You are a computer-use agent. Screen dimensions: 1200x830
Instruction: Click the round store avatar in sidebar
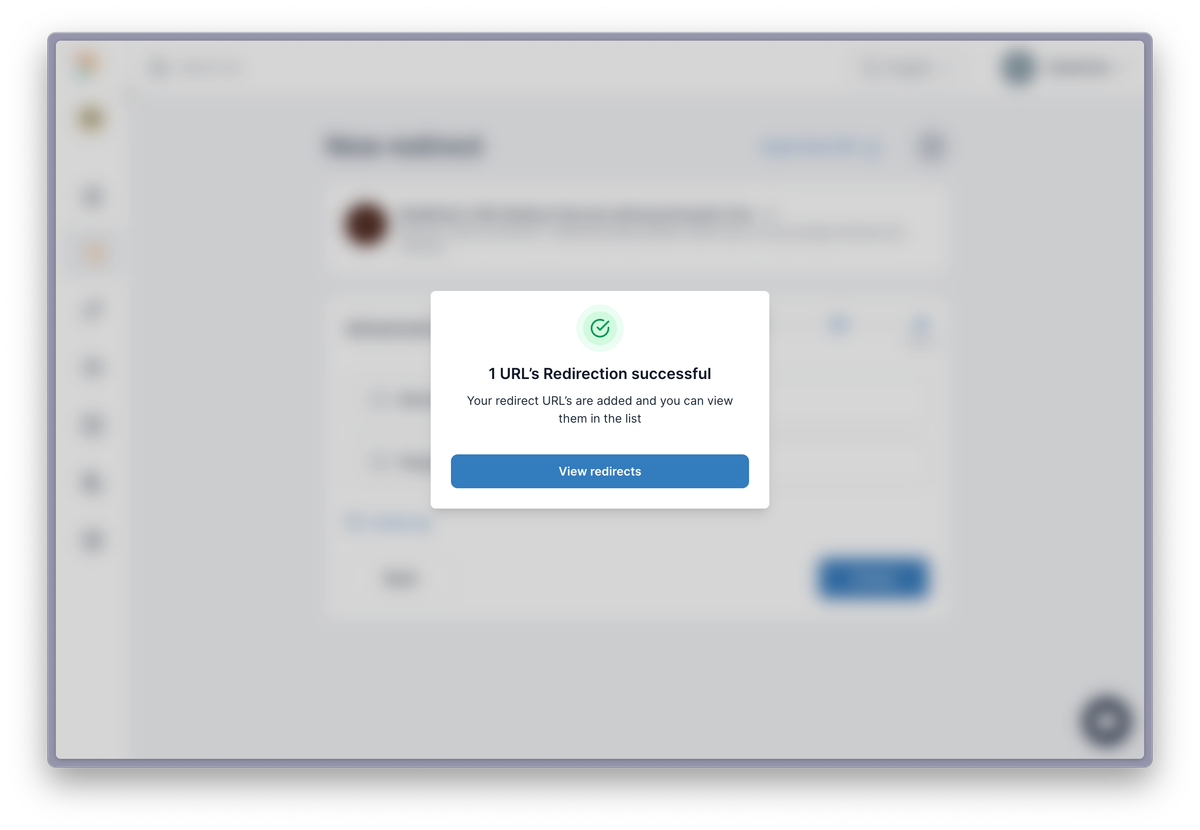tap(91, 119)
